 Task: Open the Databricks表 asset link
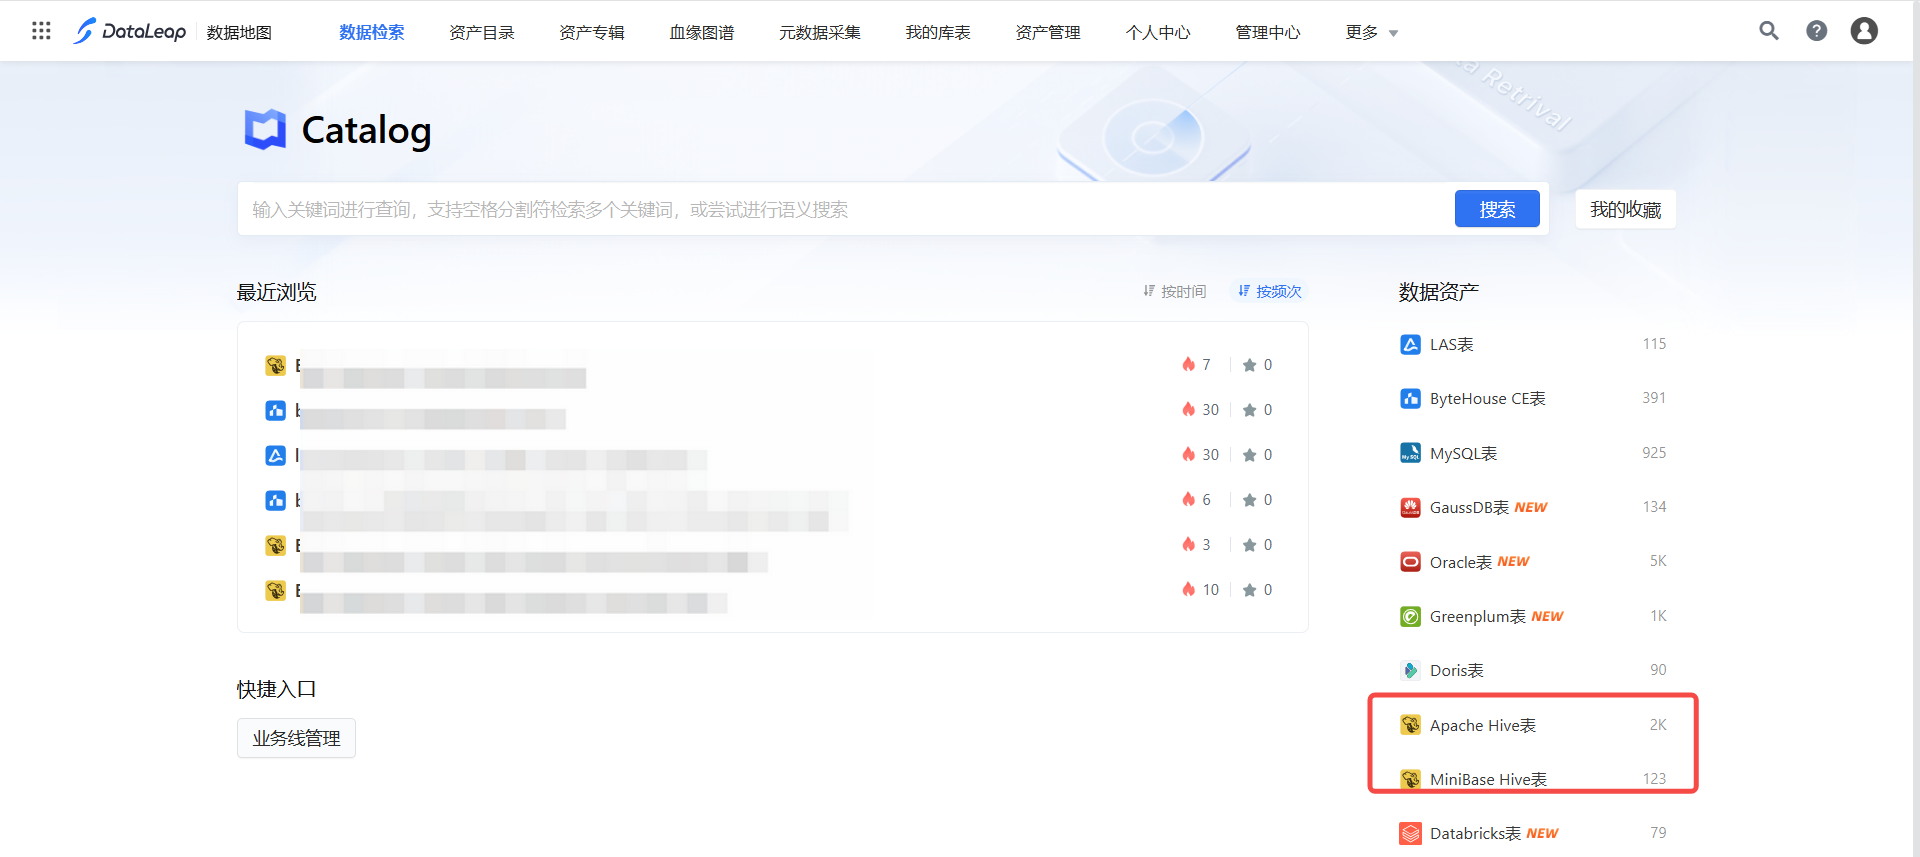tap(1476, 834)
